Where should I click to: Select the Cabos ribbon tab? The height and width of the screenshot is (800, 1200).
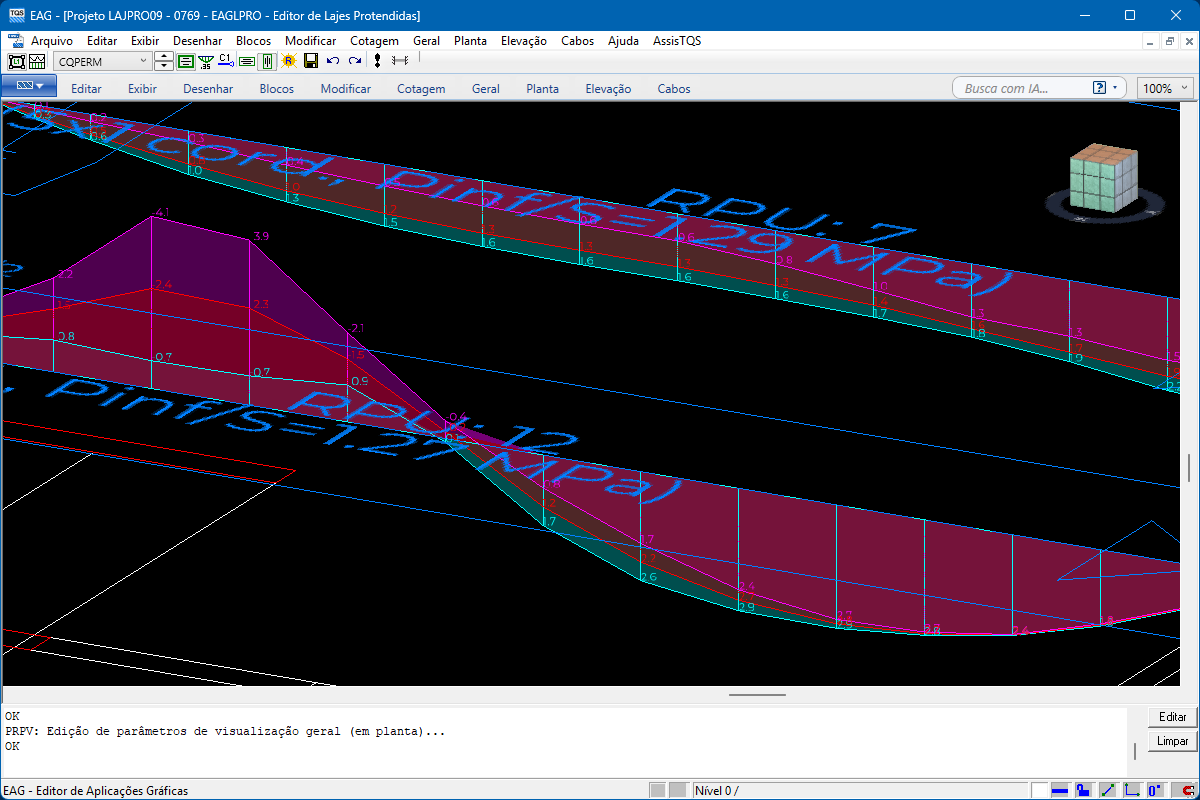[674, 88]
